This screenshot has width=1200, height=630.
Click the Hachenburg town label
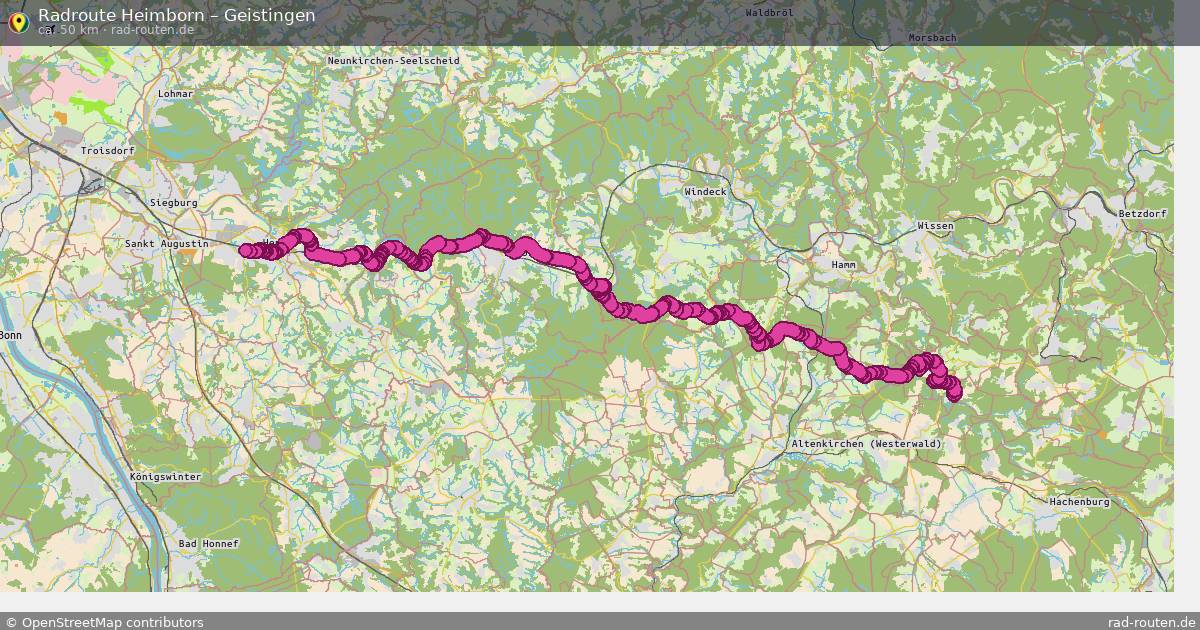tap(1080, 501)
